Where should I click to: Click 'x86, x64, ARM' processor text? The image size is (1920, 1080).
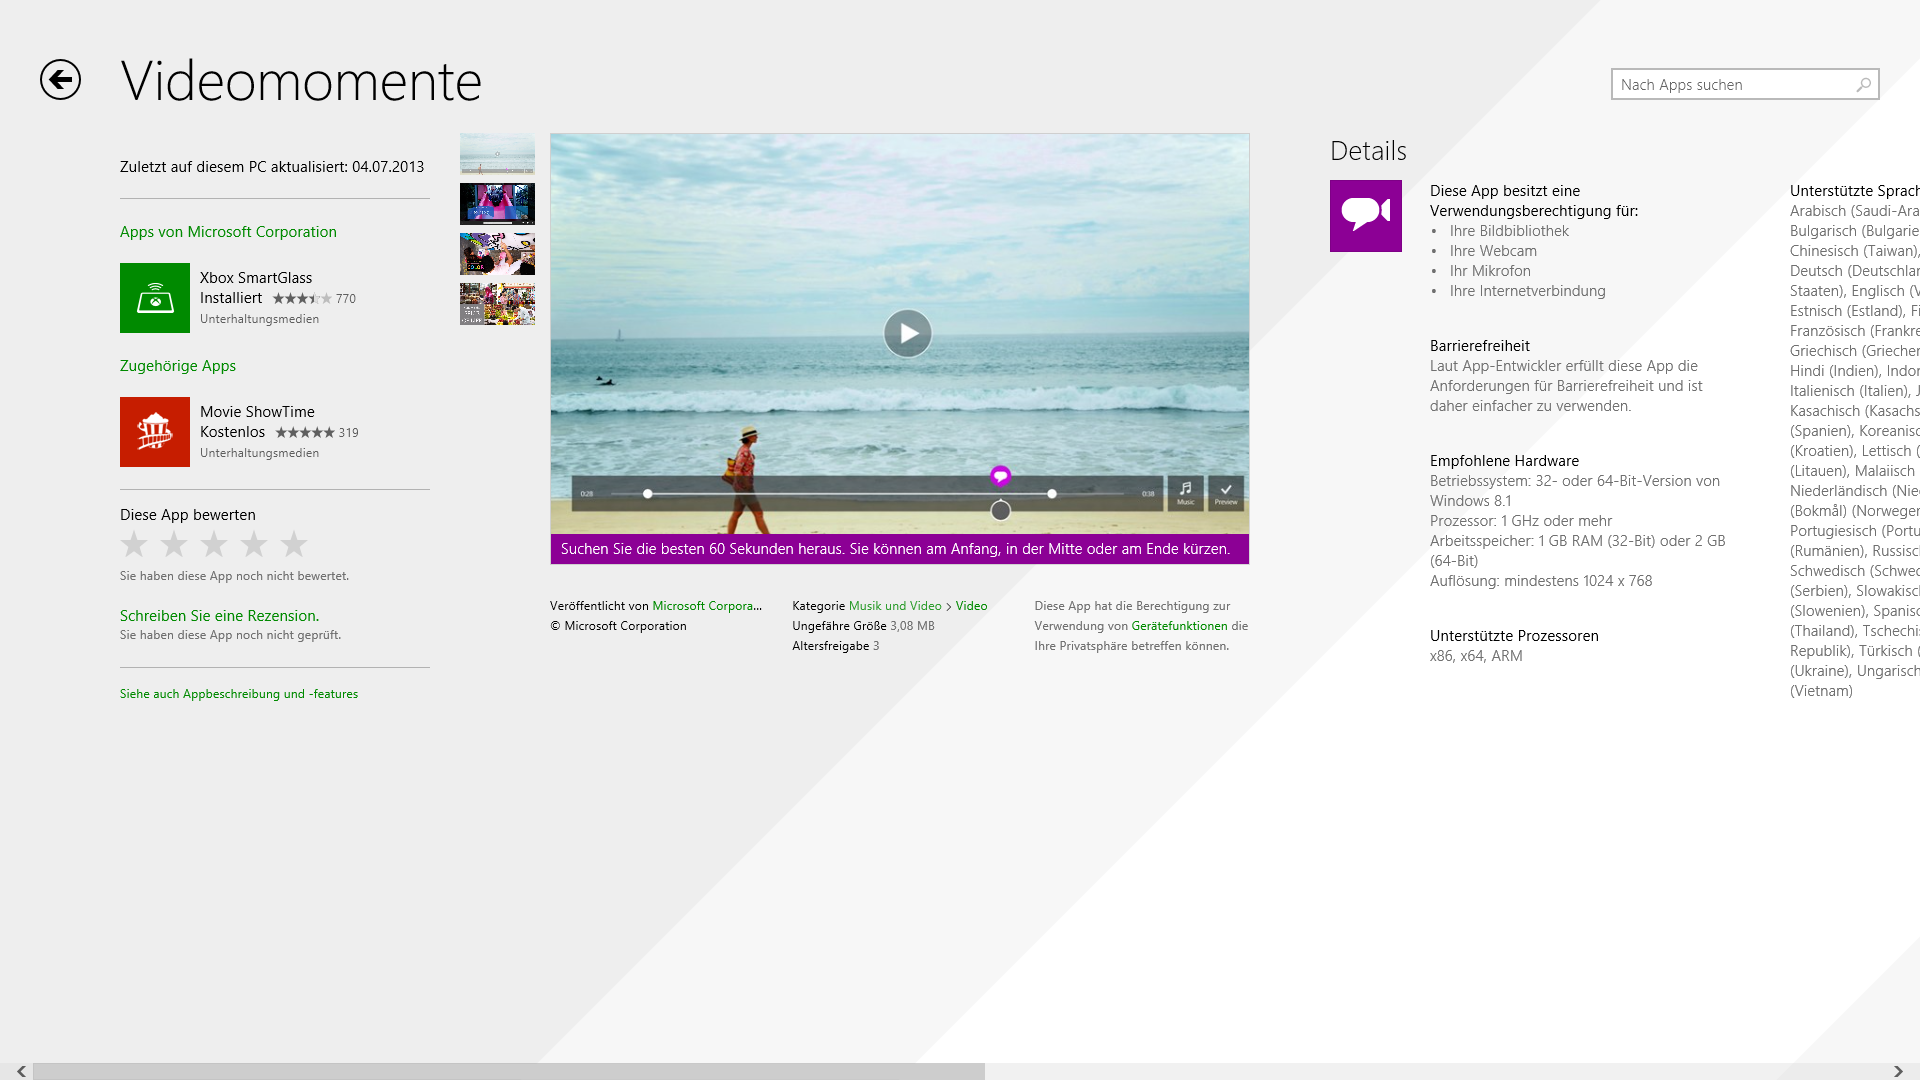(x=1476, y=656)
